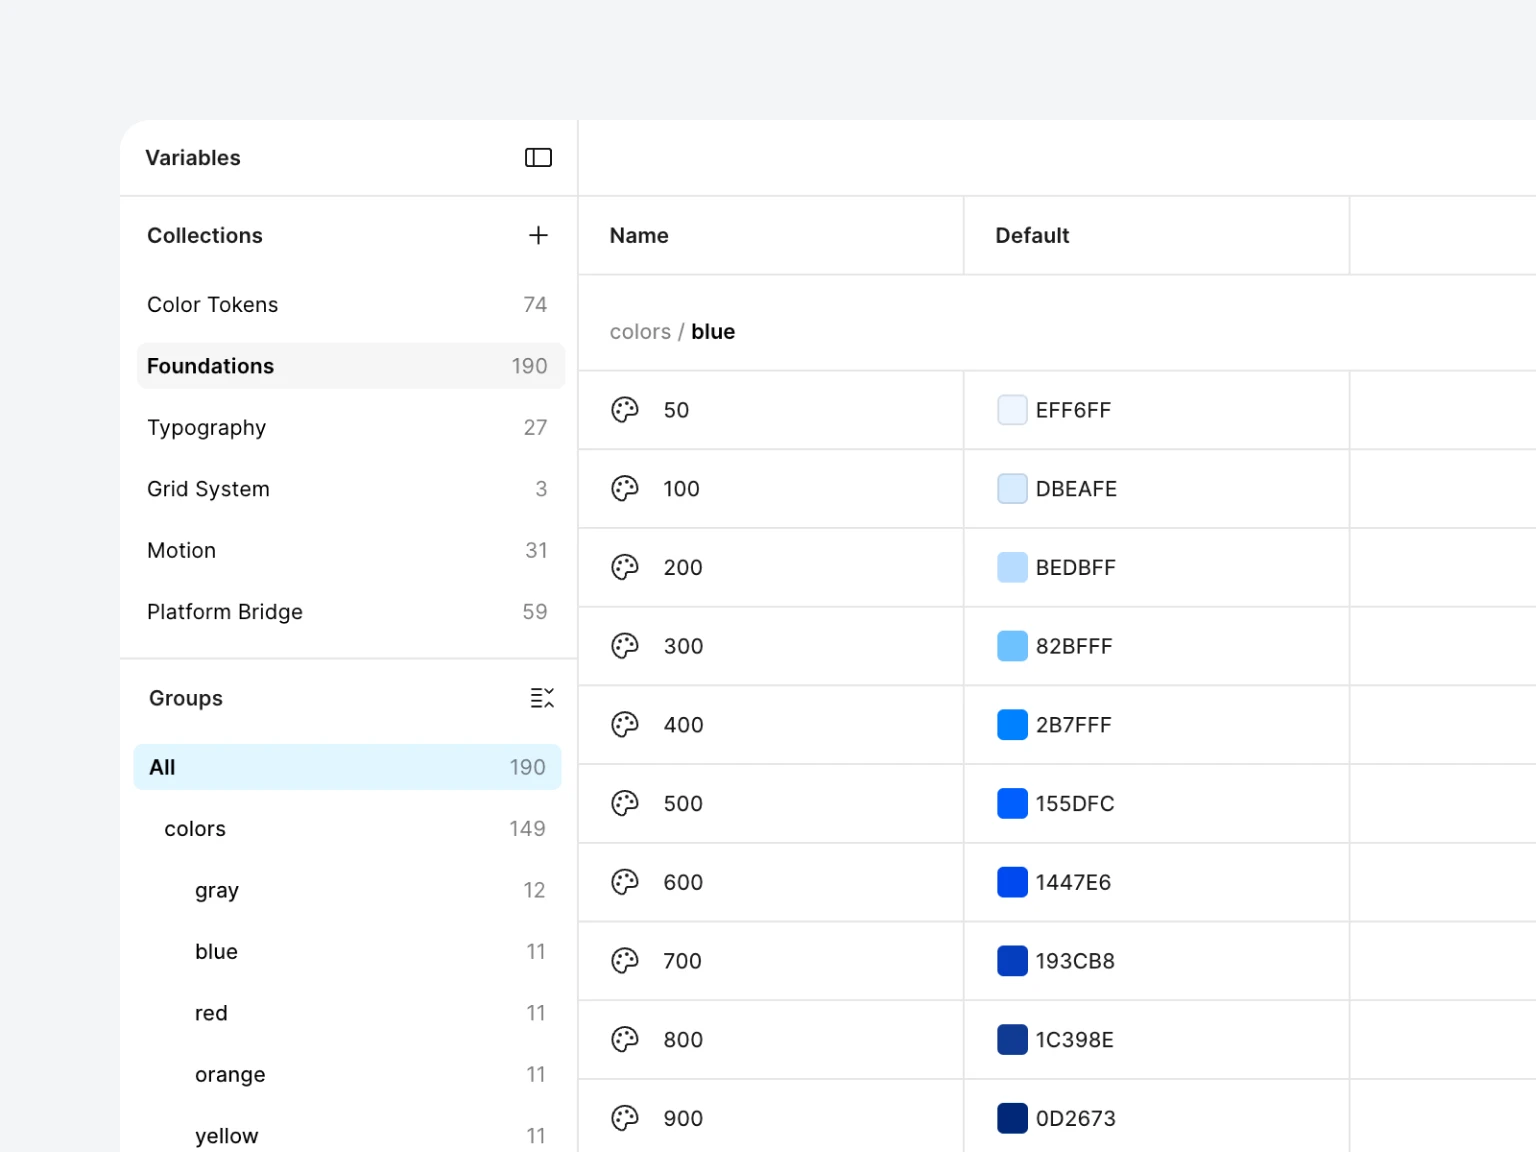Open the 82BFFF color swatch

point(1012,646)
